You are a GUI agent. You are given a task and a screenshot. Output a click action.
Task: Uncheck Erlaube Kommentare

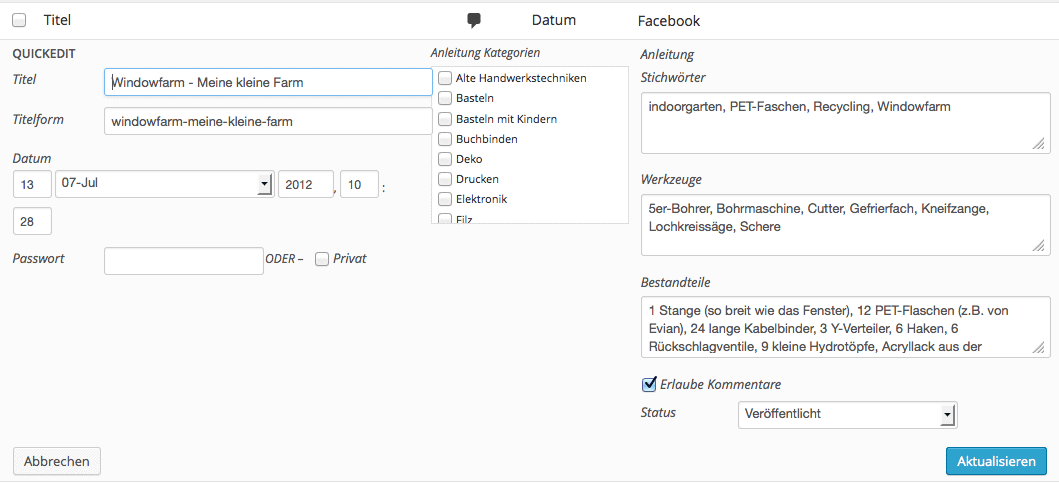coord(649,384)
